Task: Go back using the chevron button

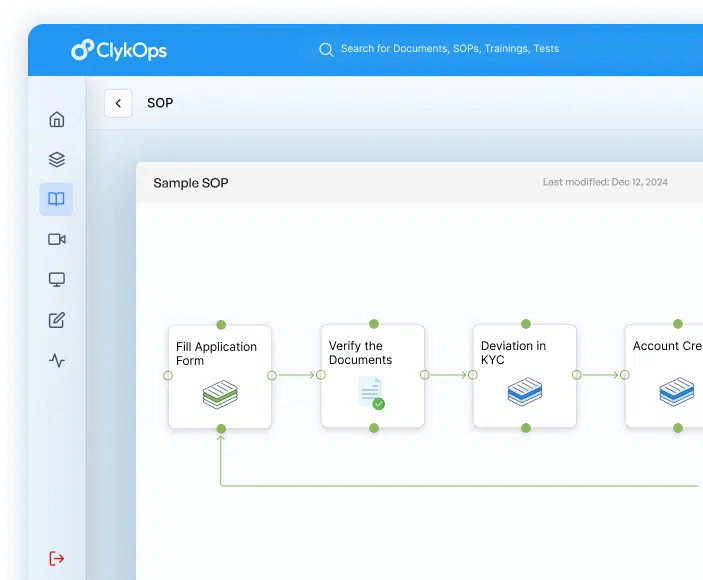Action: click(x=118, y=103)
